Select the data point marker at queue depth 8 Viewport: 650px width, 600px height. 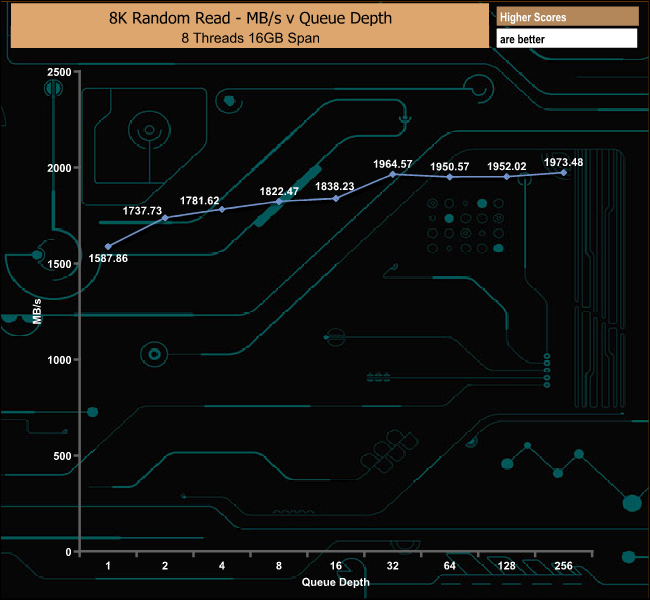(279, 202)
